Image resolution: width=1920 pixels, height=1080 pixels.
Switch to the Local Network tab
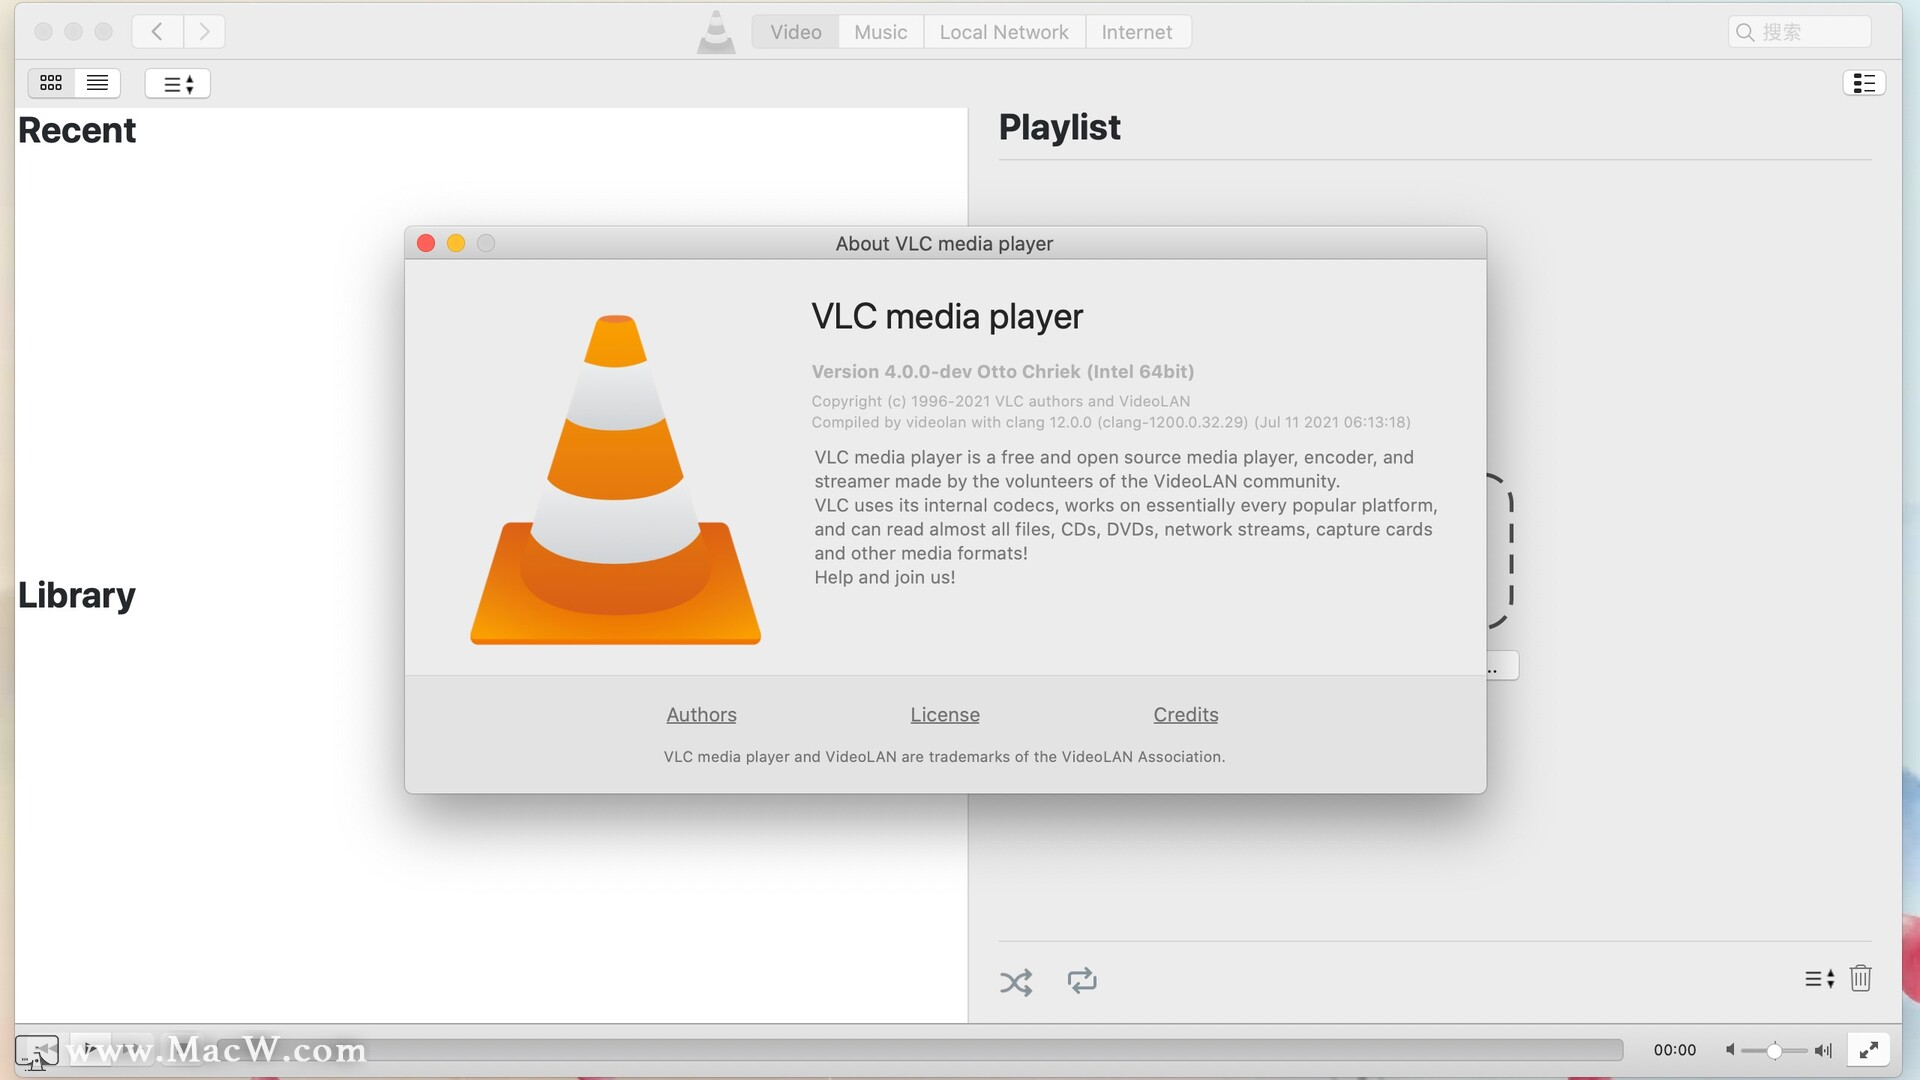coord(1003,31)
